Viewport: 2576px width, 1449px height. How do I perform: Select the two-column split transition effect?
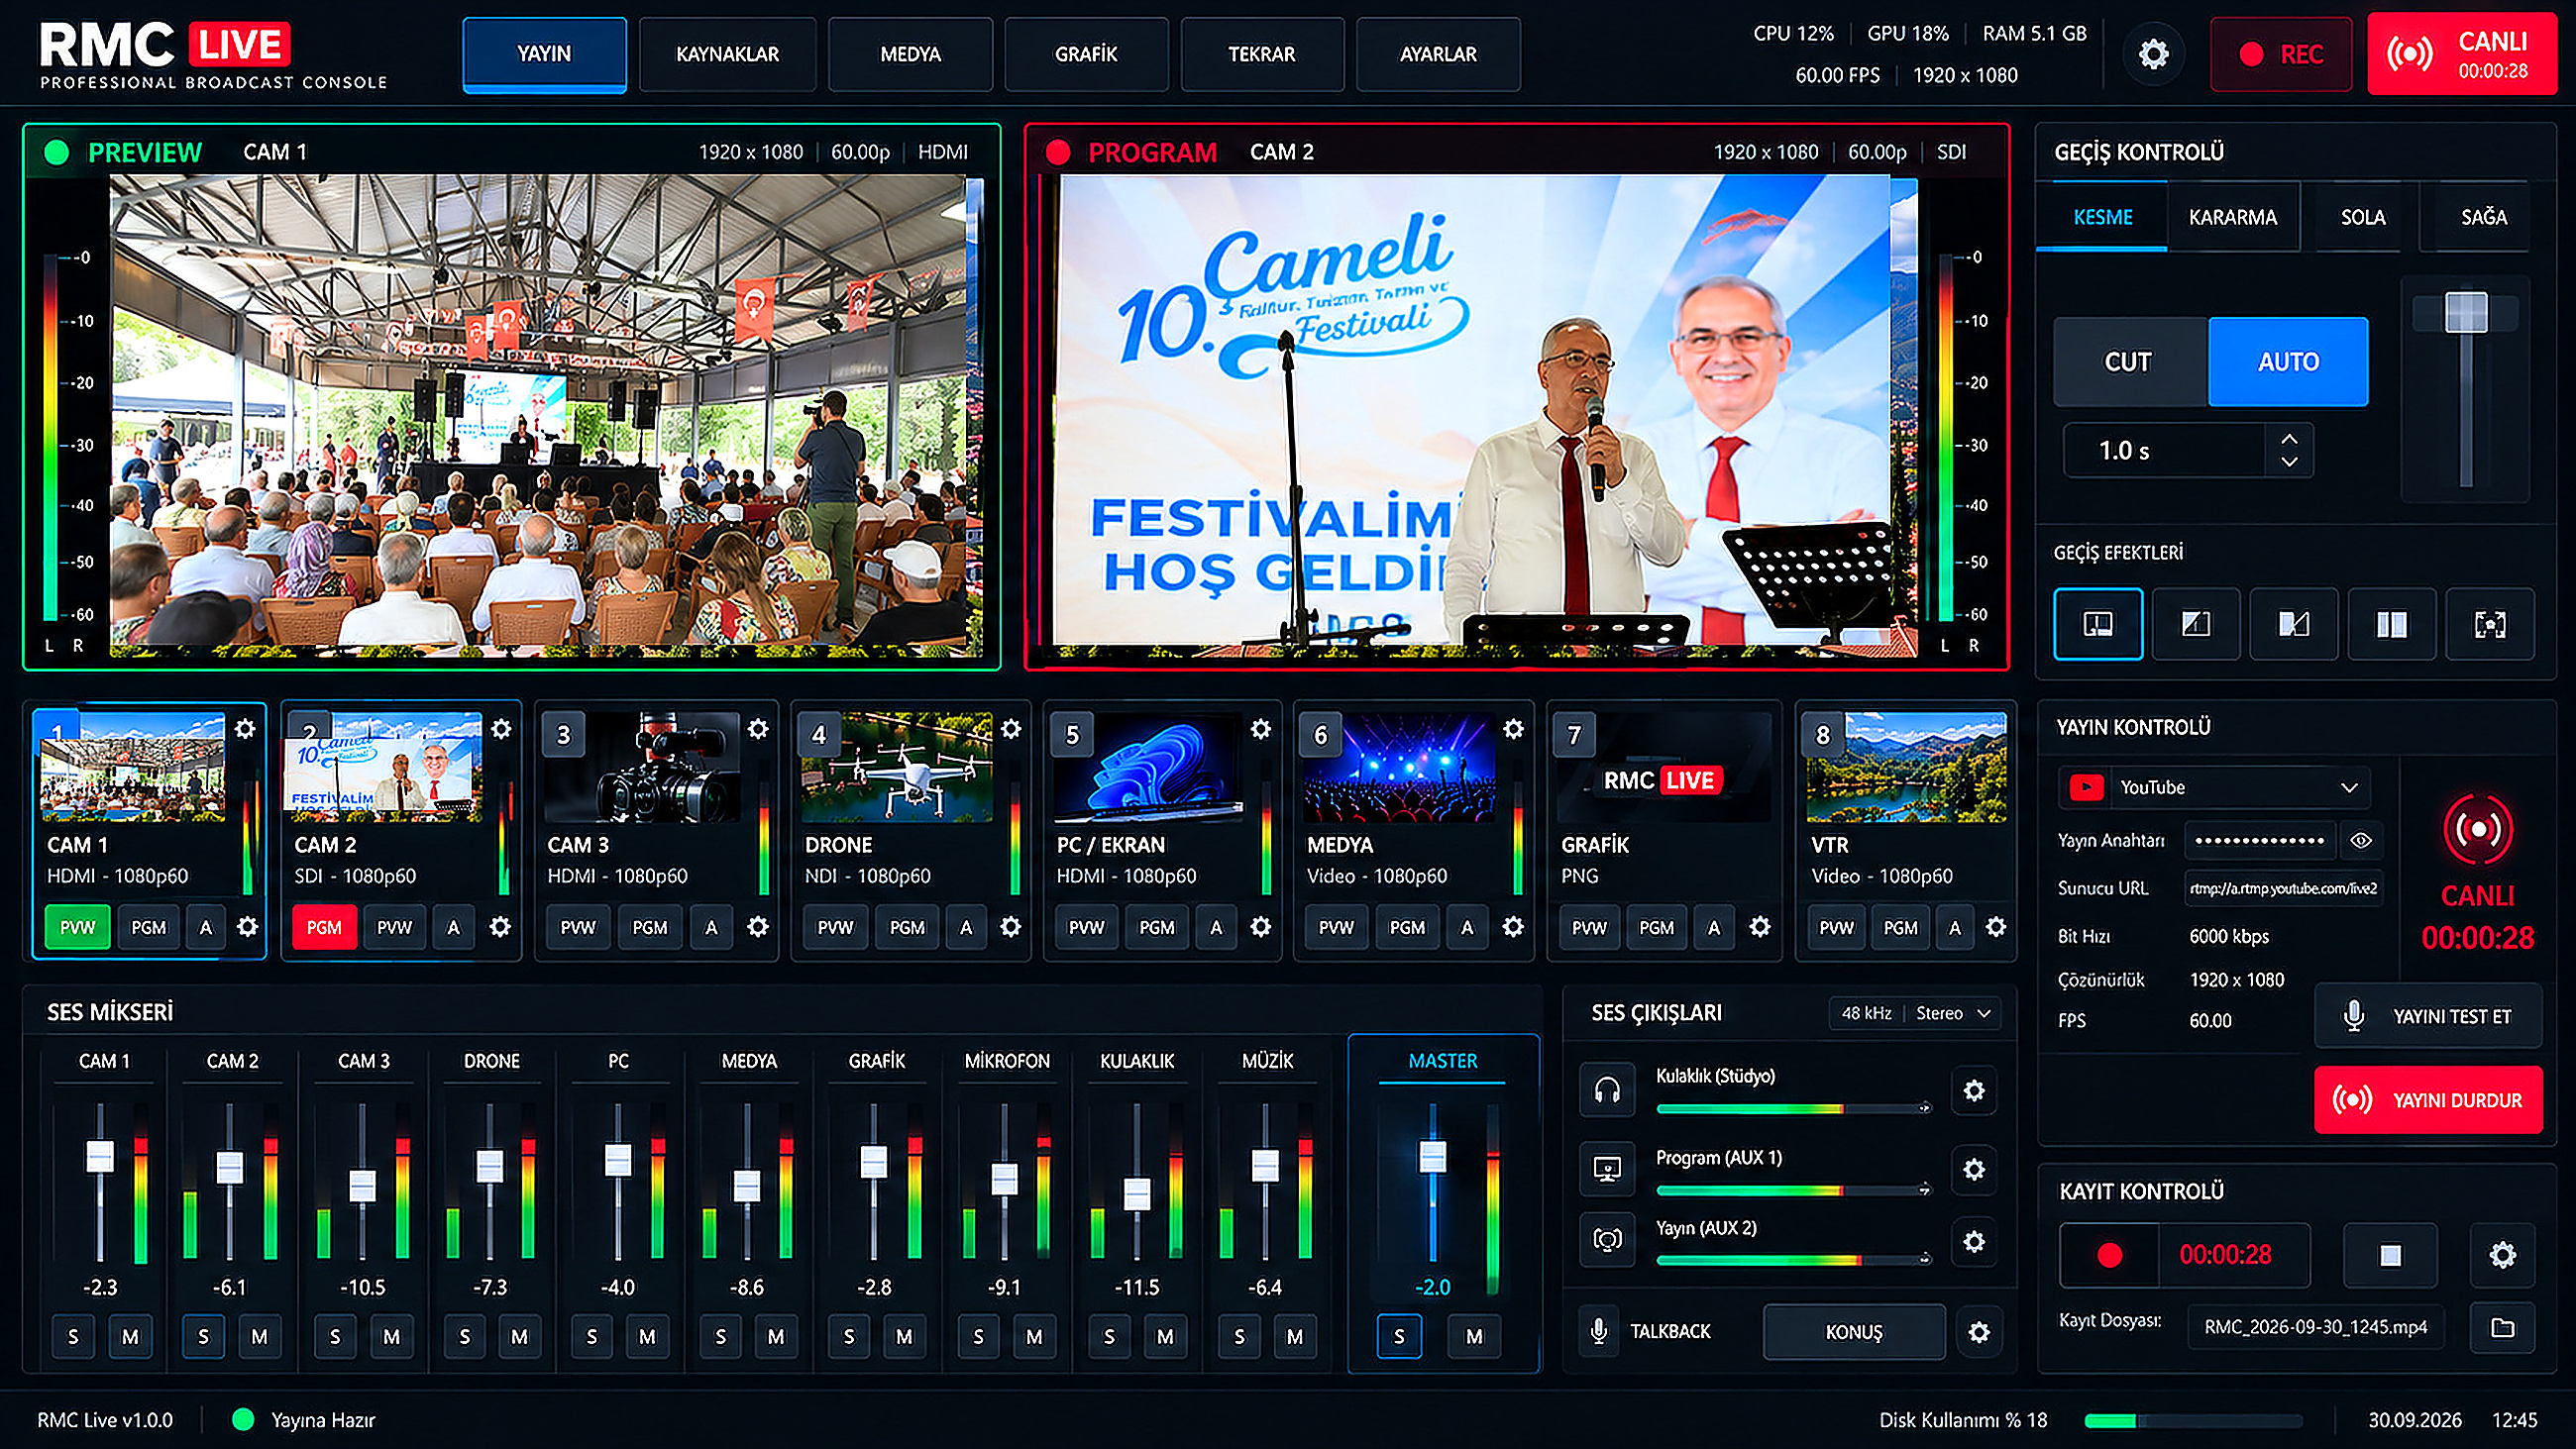coord(2391,624)
